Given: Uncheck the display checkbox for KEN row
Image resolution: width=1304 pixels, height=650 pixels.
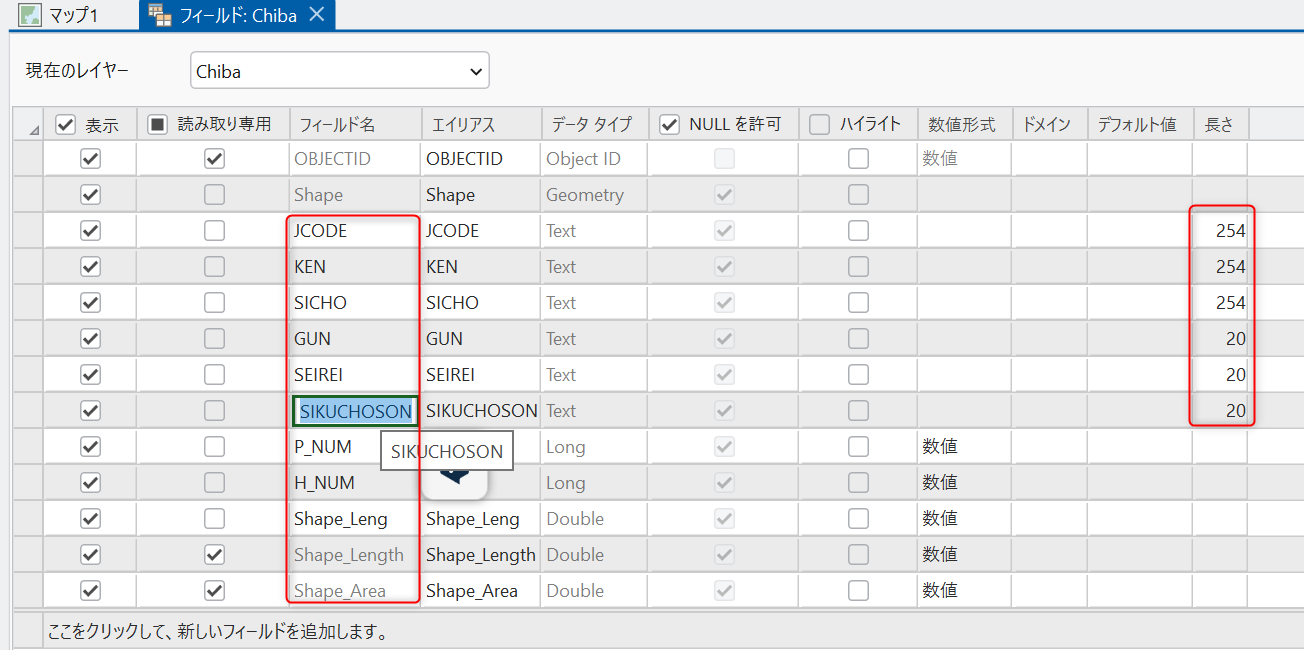Looking at the screenshot, I should coord(91,267).
